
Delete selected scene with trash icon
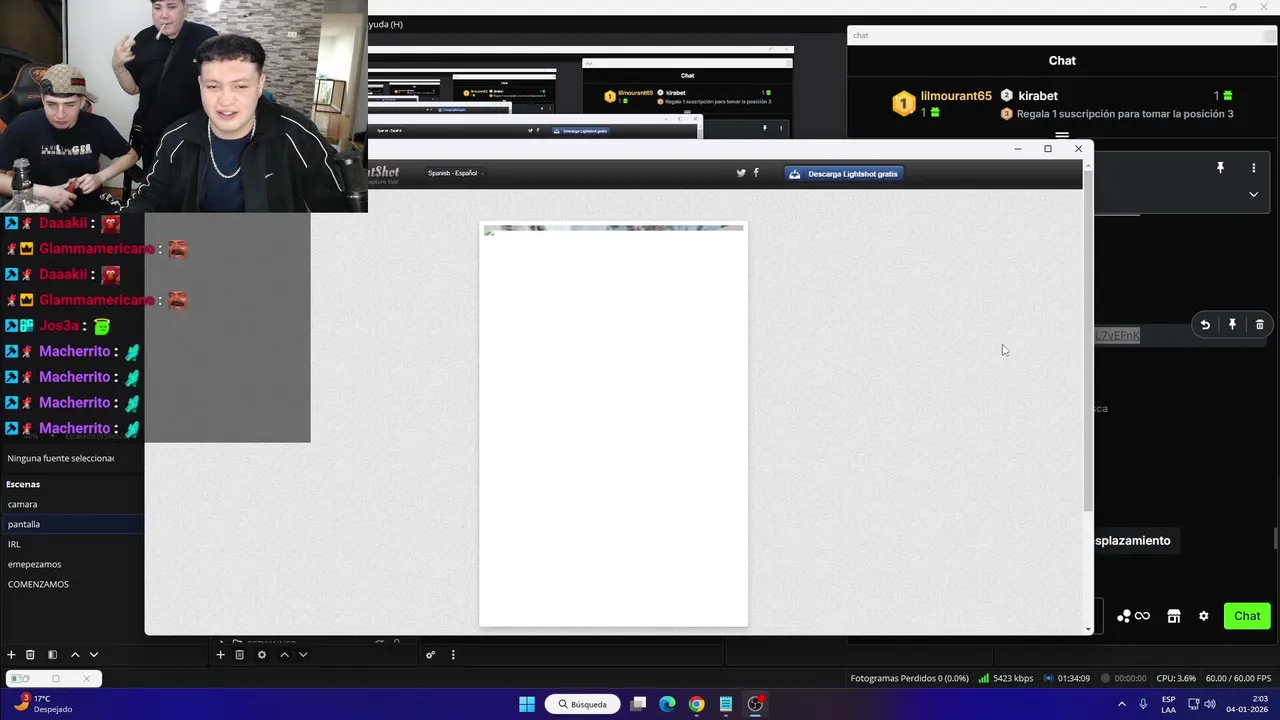pyautogui.click(x=30, y=655)
